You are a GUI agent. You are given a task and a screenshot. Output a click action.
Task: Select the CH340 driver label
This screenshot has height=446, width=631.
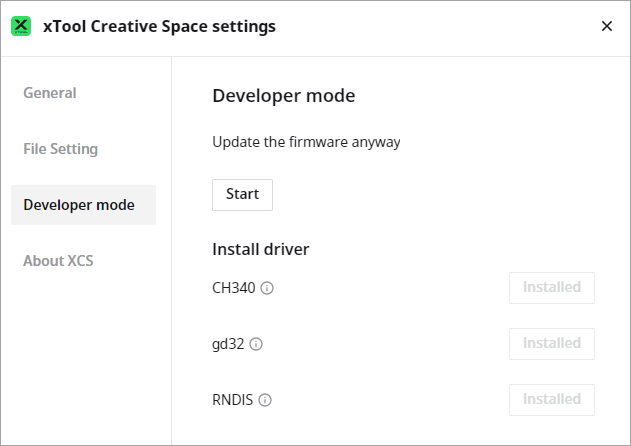(234, 288)
